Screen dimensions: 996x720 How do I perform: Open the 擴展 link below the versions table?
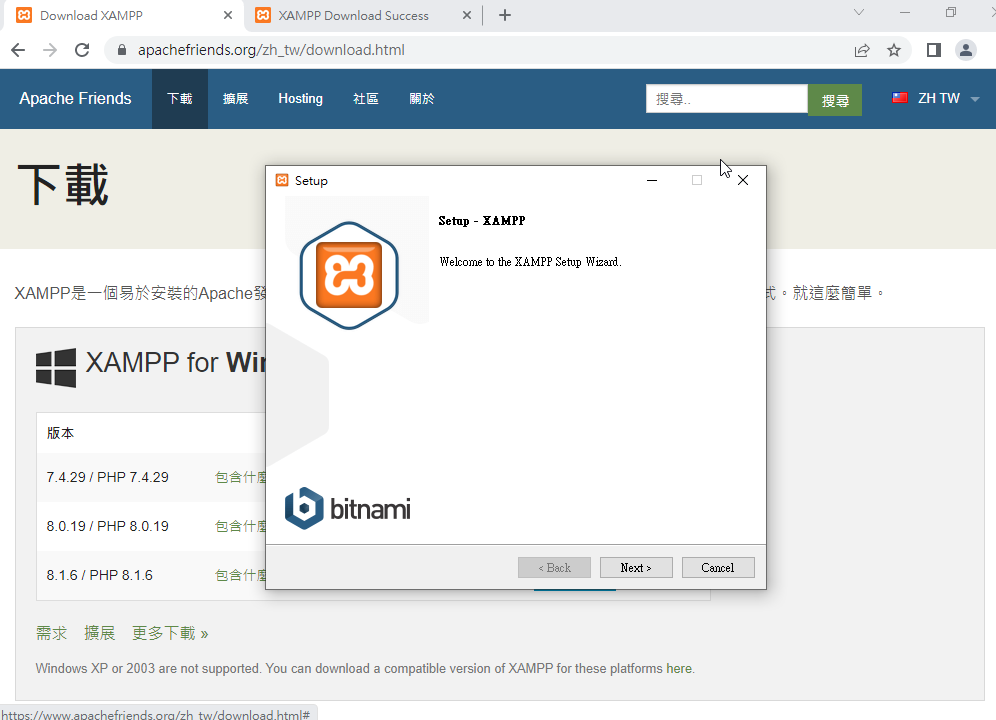pos(100,633)
